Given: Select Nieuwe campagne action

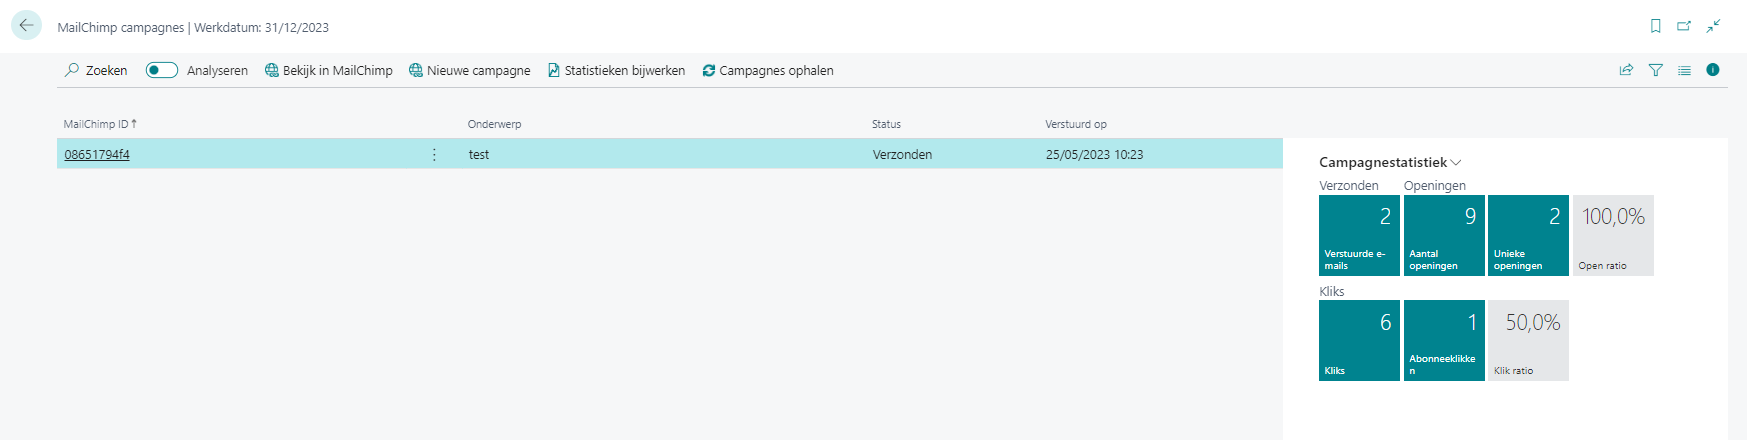Looking at the screenshot, I should pyautogui.click(x=469, y=70).
